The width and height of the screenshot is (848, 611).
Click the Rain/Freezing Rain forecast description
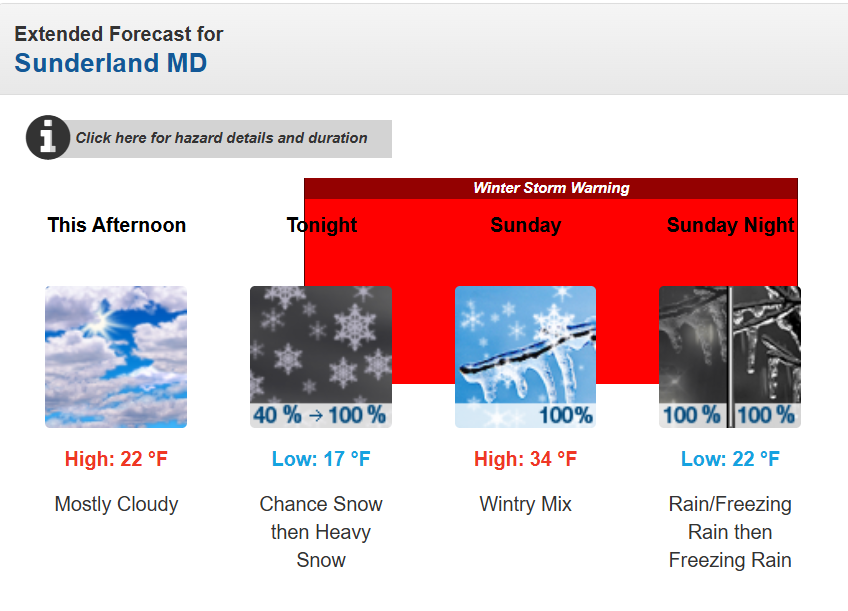point(730,532)
